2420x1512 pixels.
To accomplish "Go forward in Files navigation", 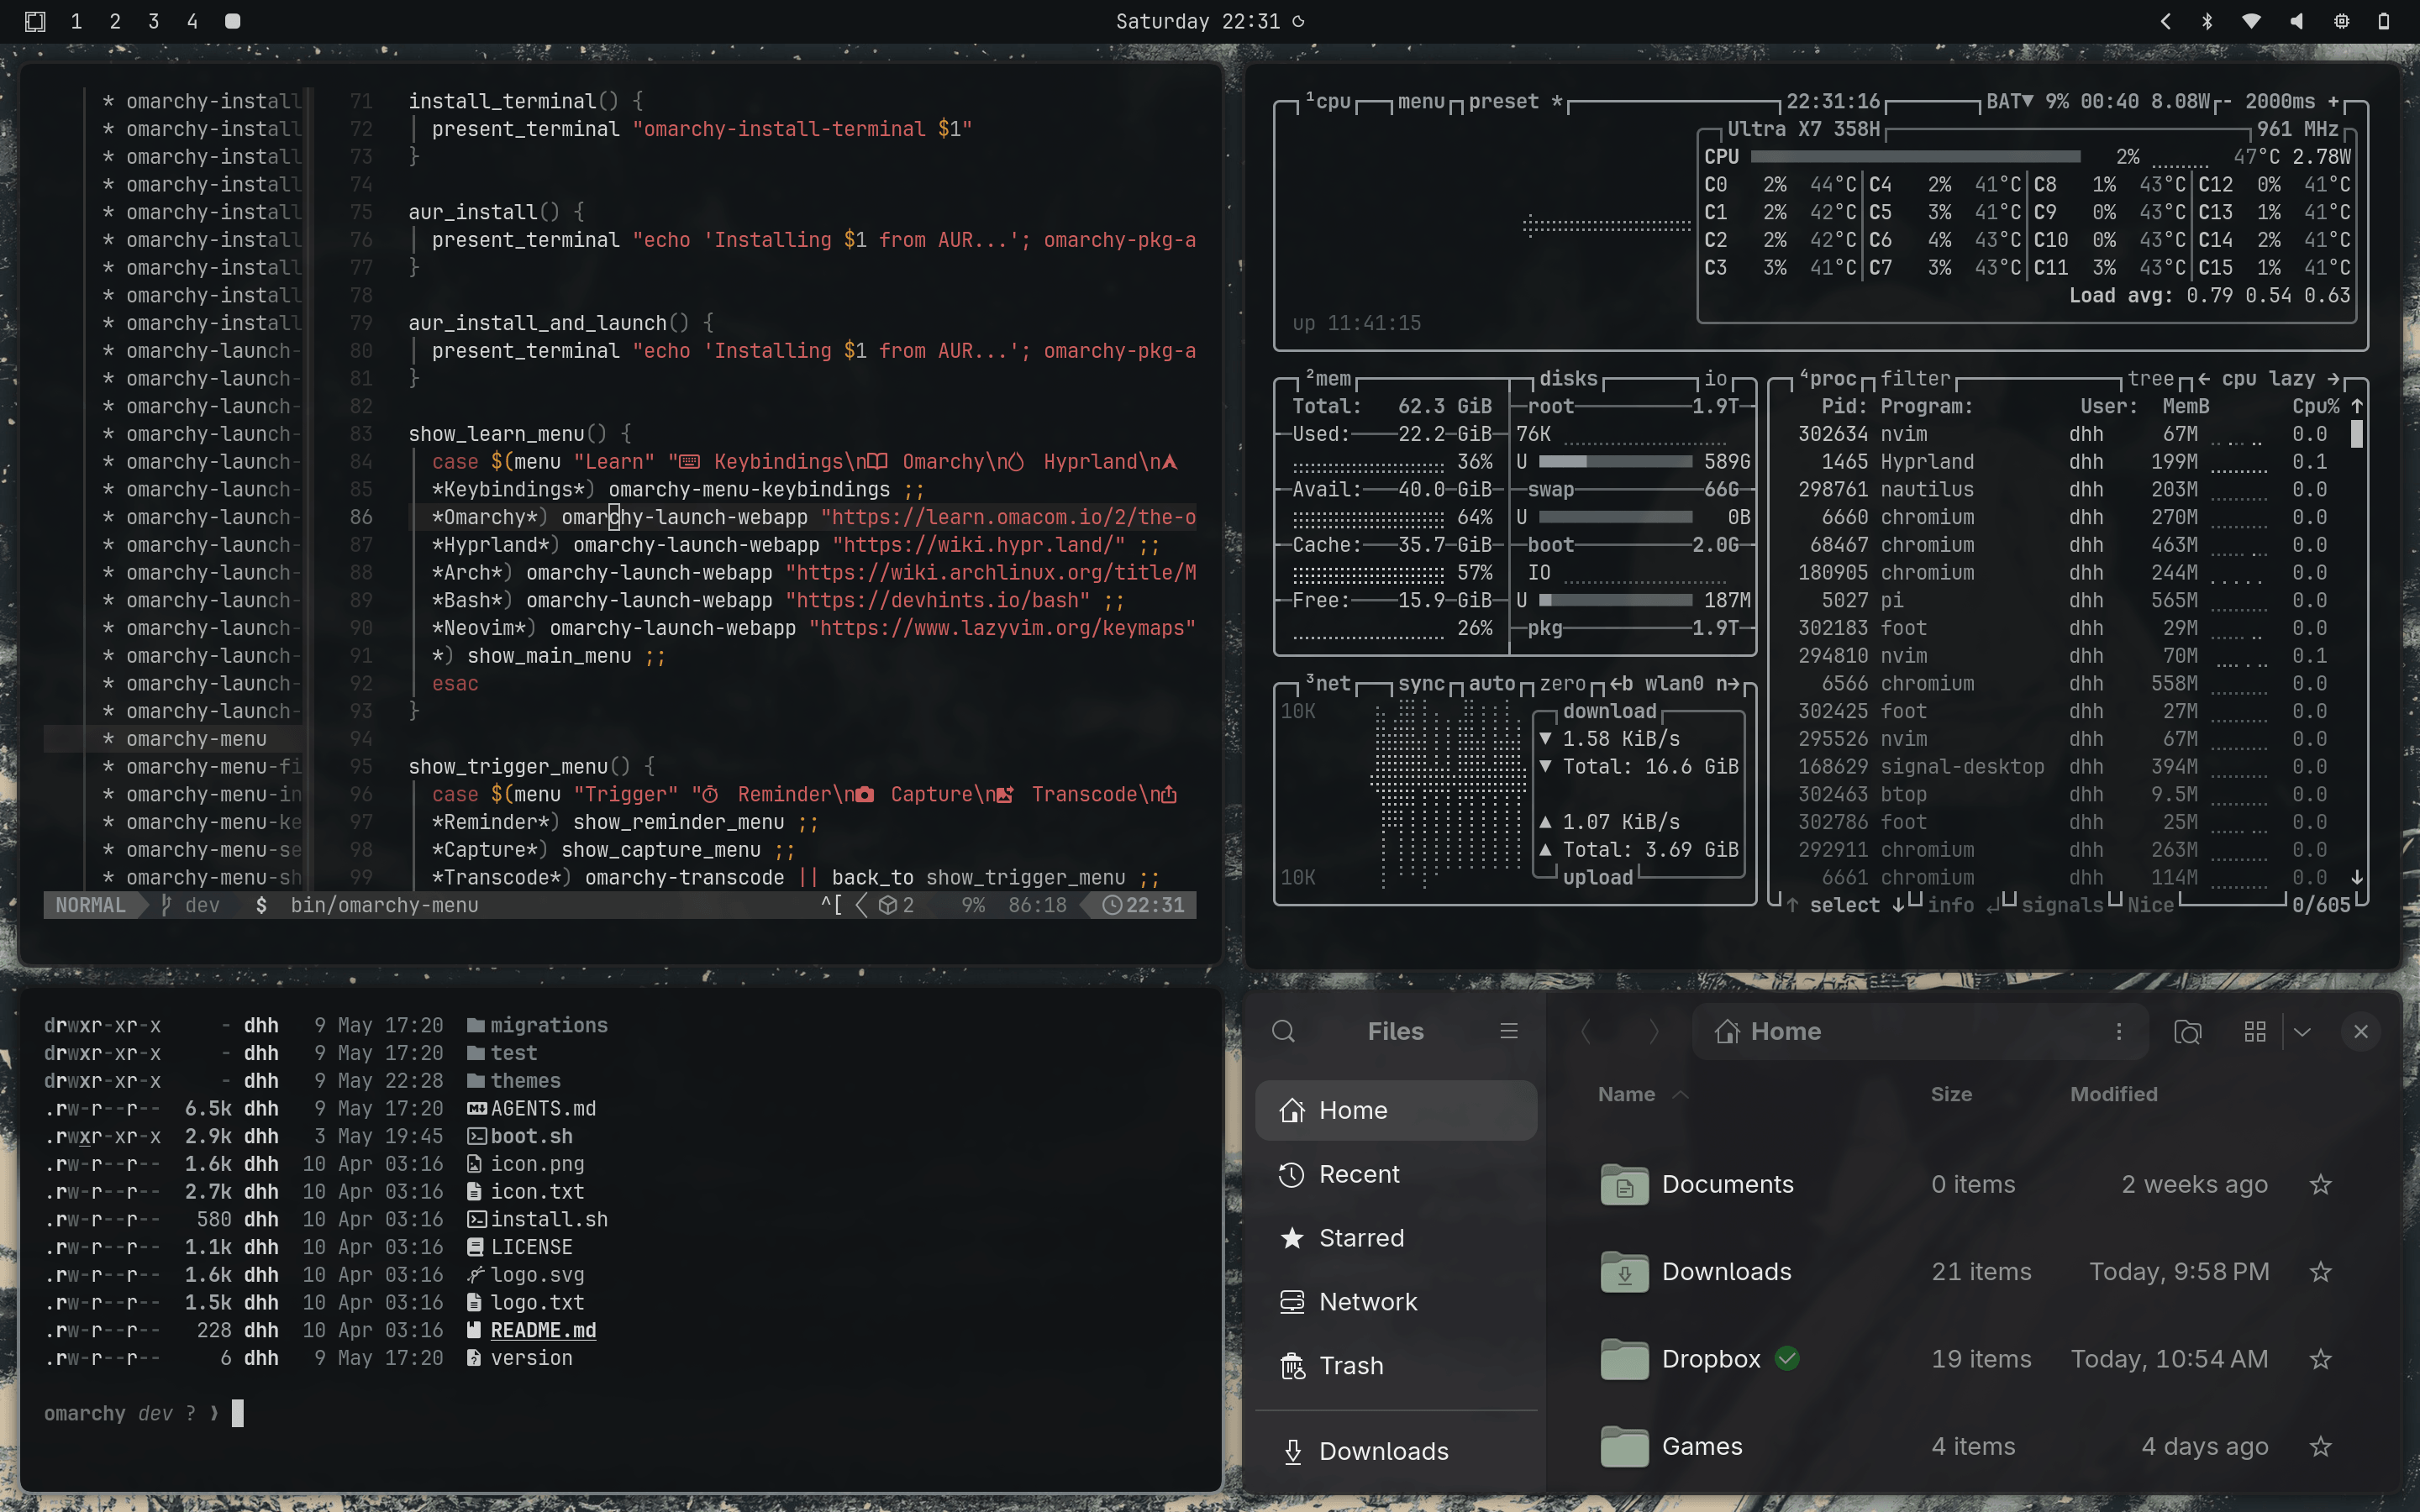I will pyautogui.click(x=1653, y=1031).
